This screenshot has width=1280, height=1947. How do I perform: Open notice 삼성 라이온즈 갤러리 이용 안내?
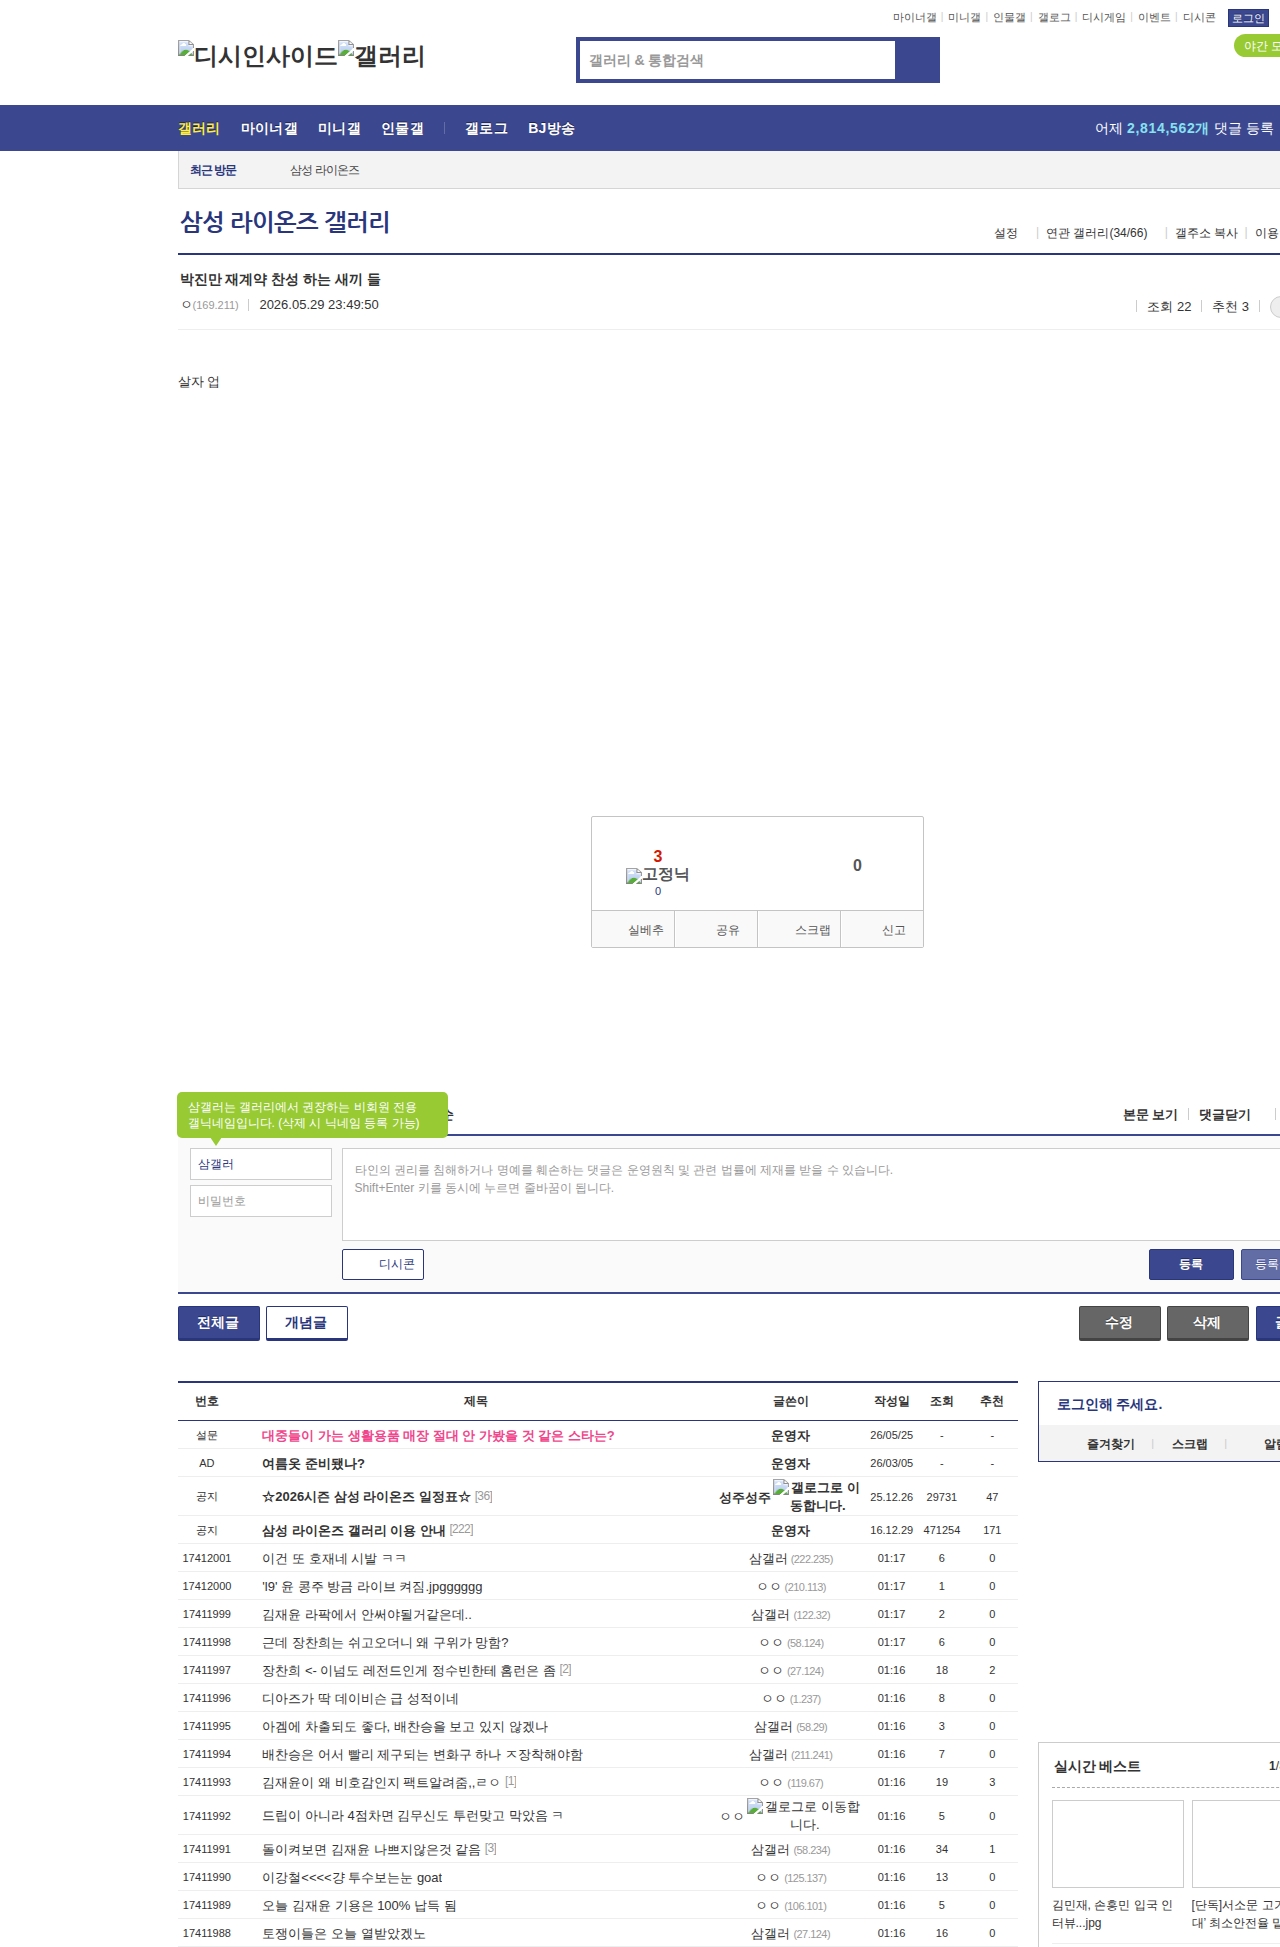(353, 1531)
